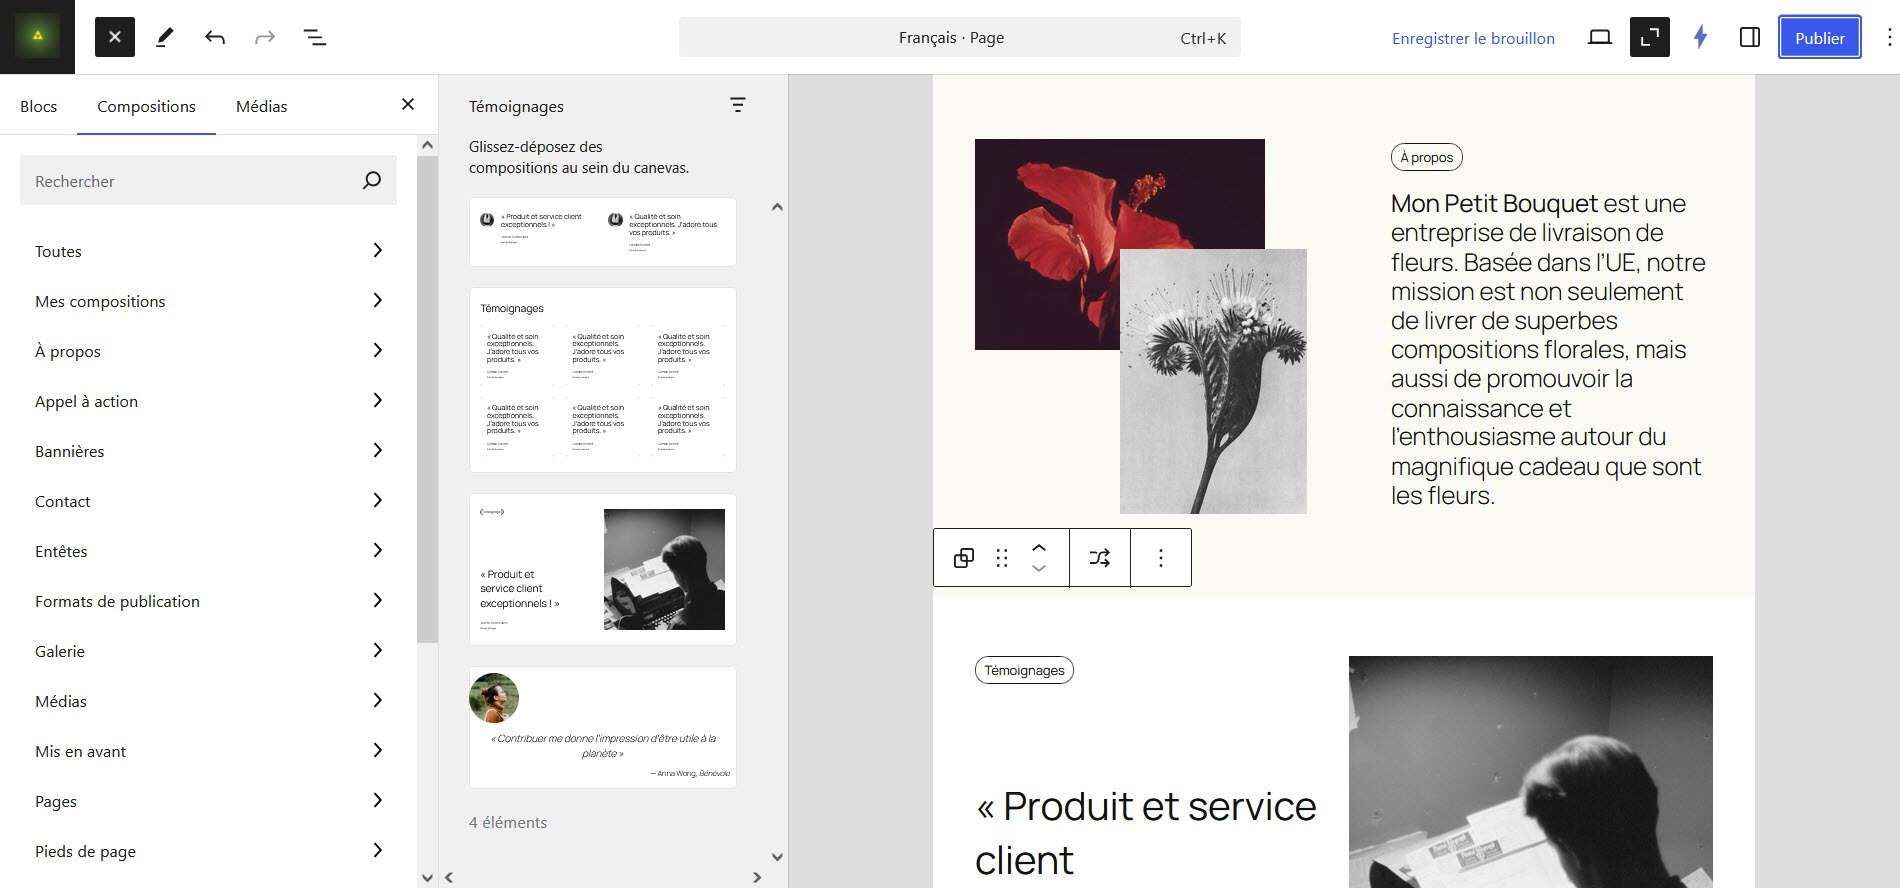Click category list scrollbar up arrow

[x=428, y=145]
